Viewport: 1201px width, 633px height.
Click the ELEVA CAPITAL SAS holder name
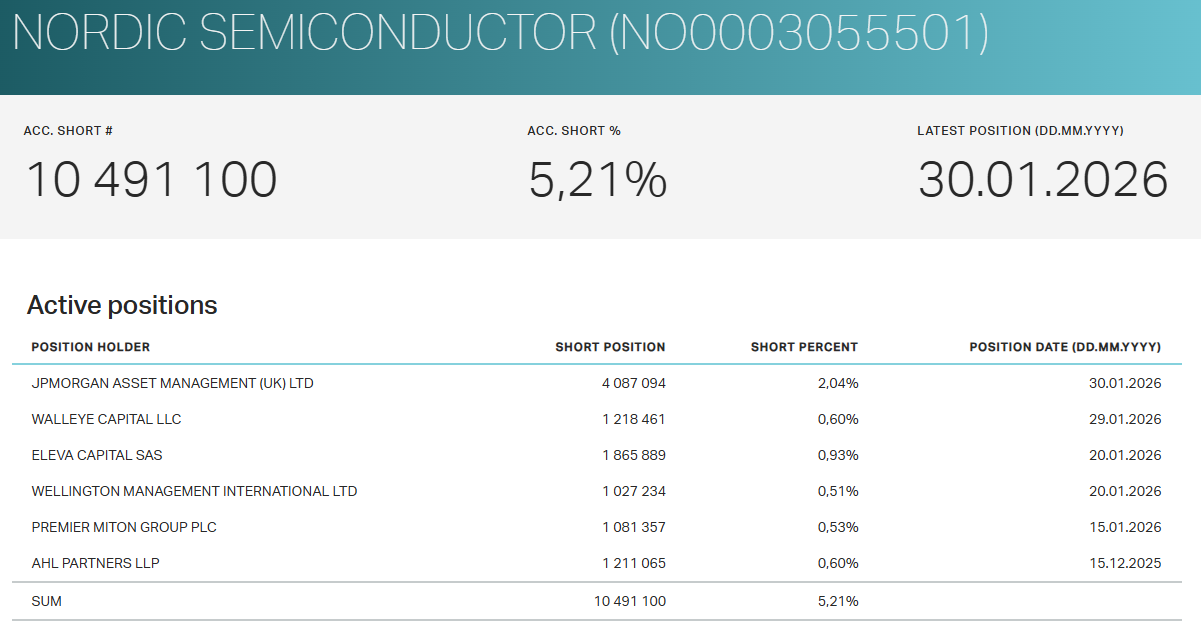[x=97, y=455]
